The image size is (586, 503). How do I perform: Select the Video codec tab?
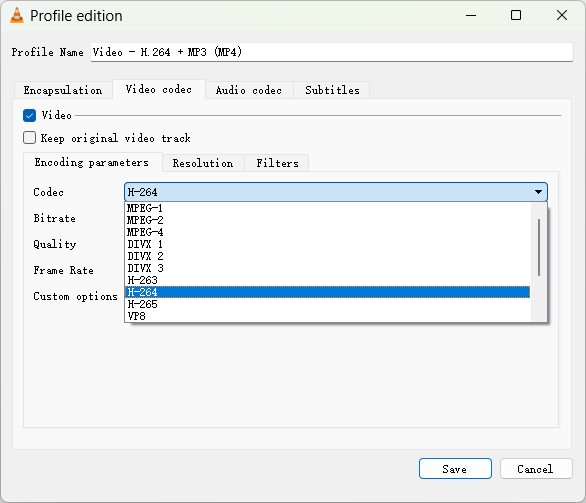point(159,89)
